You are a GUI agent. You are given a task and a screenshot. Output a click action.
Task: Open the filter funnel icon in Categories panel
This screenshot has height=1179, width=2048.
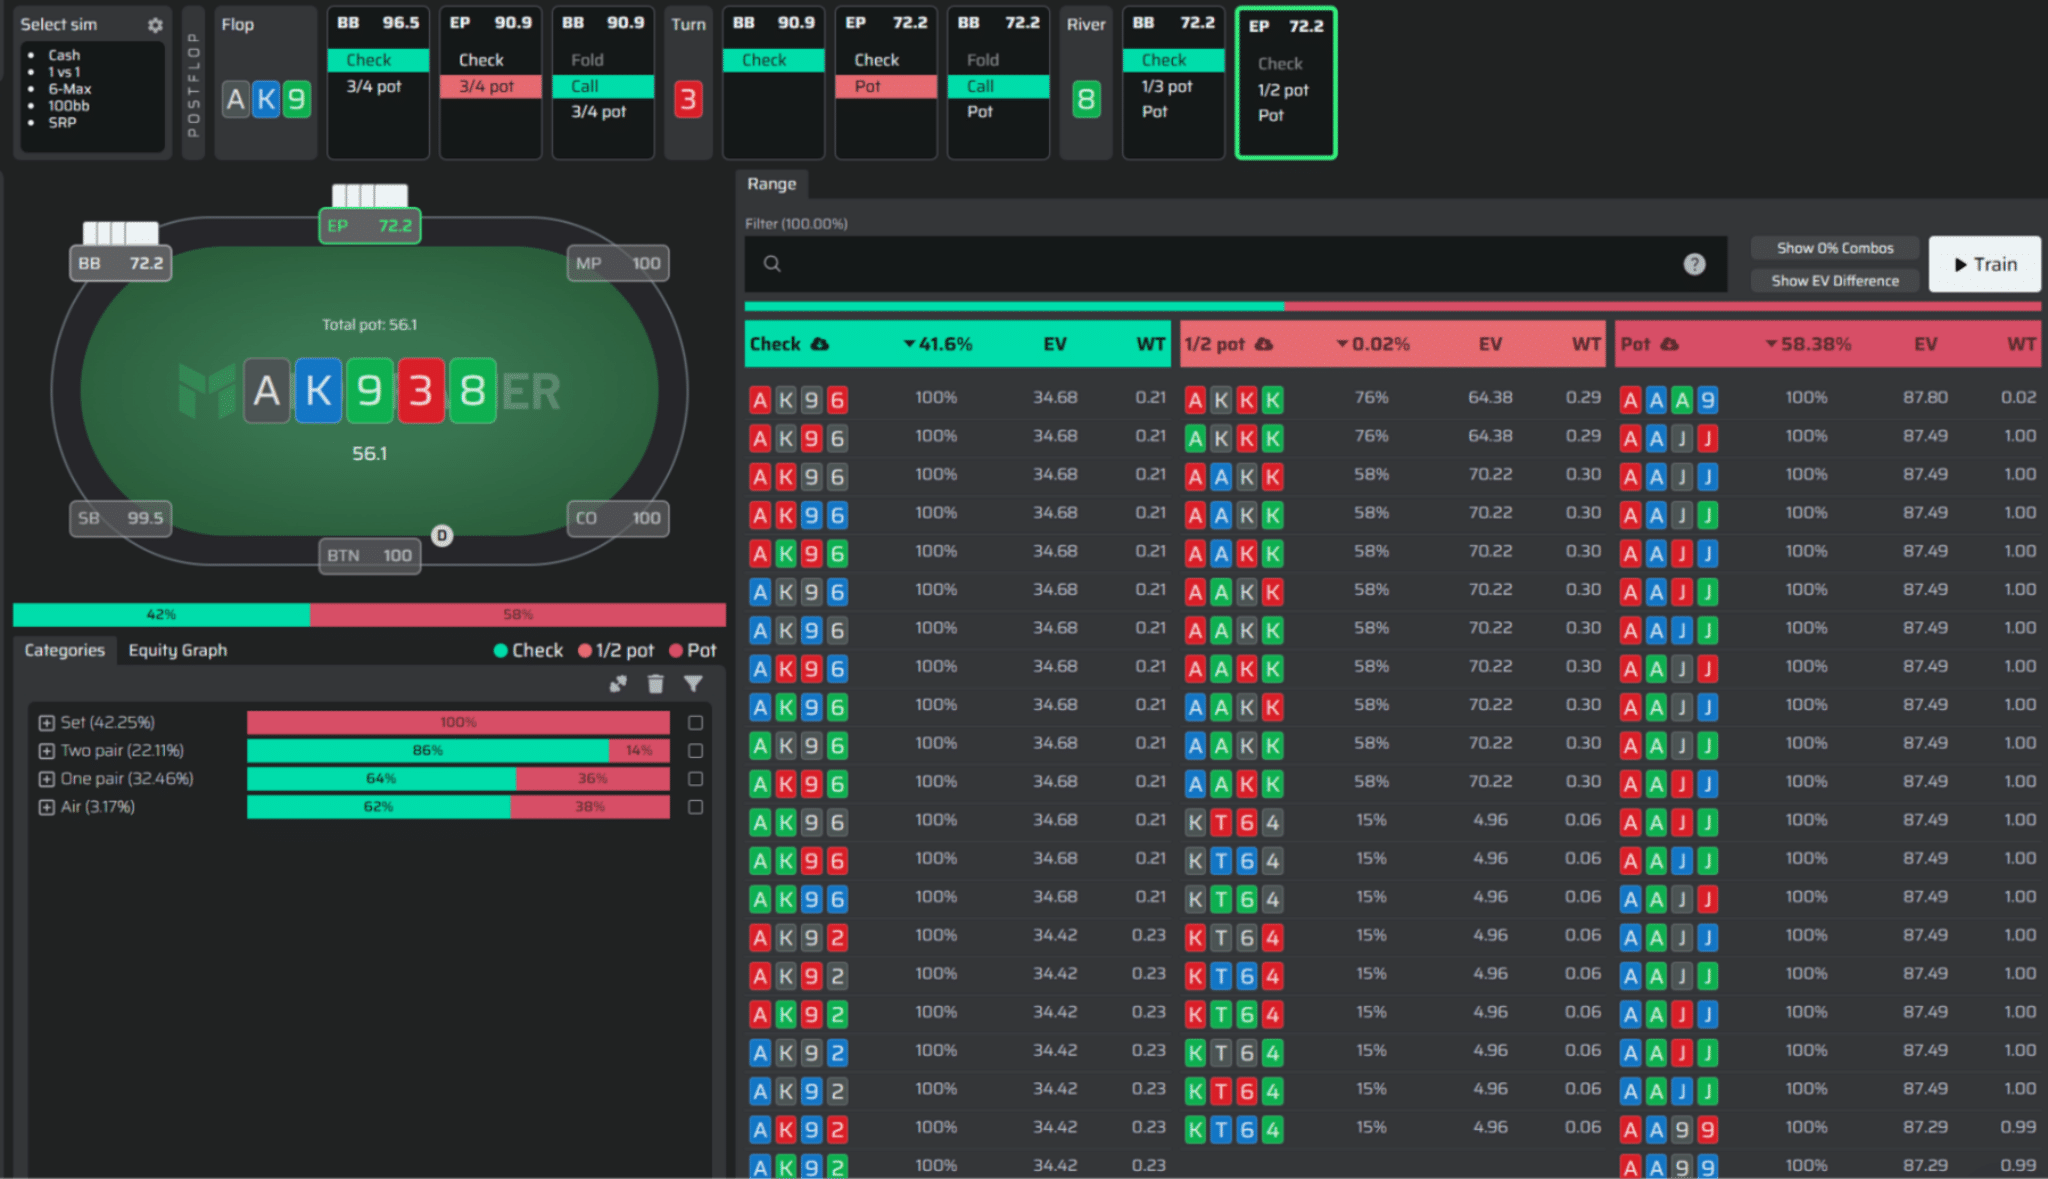pos(694,684)
